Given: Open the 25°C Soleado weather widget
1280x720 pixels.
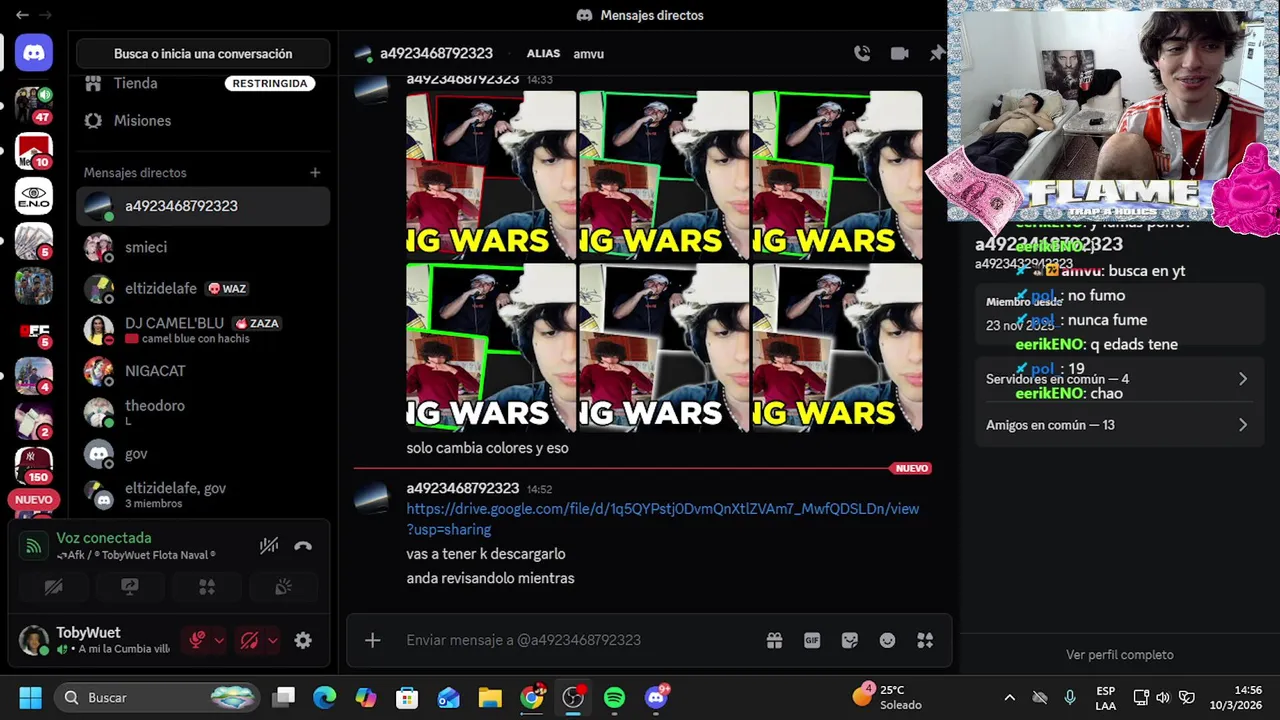Looking at the screenshot, I should point(887,697).
